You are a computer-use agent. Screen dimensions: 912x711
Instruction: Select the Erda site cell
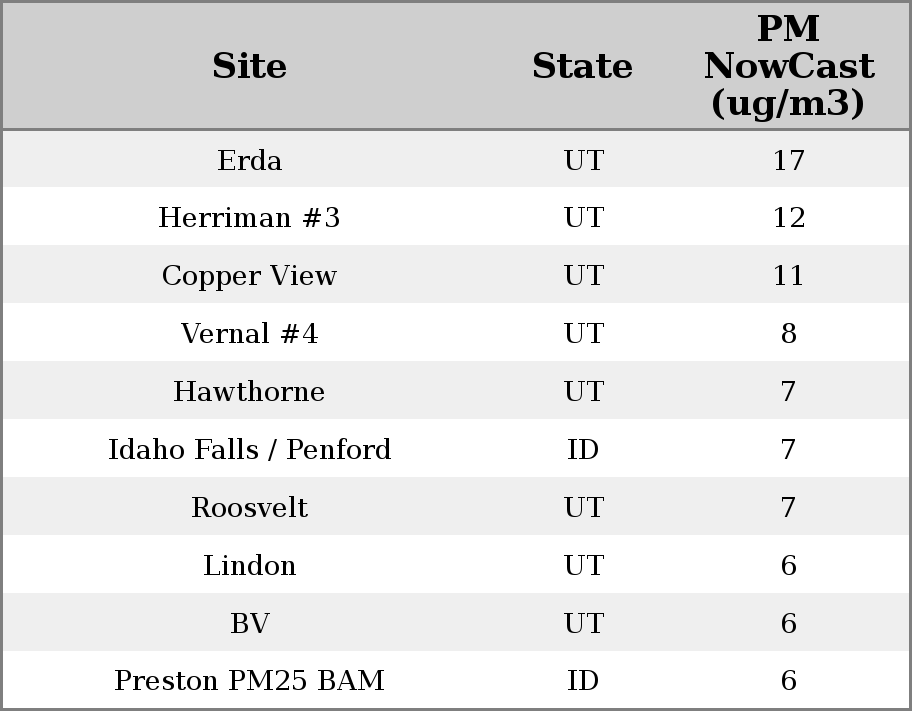[249, 160]
